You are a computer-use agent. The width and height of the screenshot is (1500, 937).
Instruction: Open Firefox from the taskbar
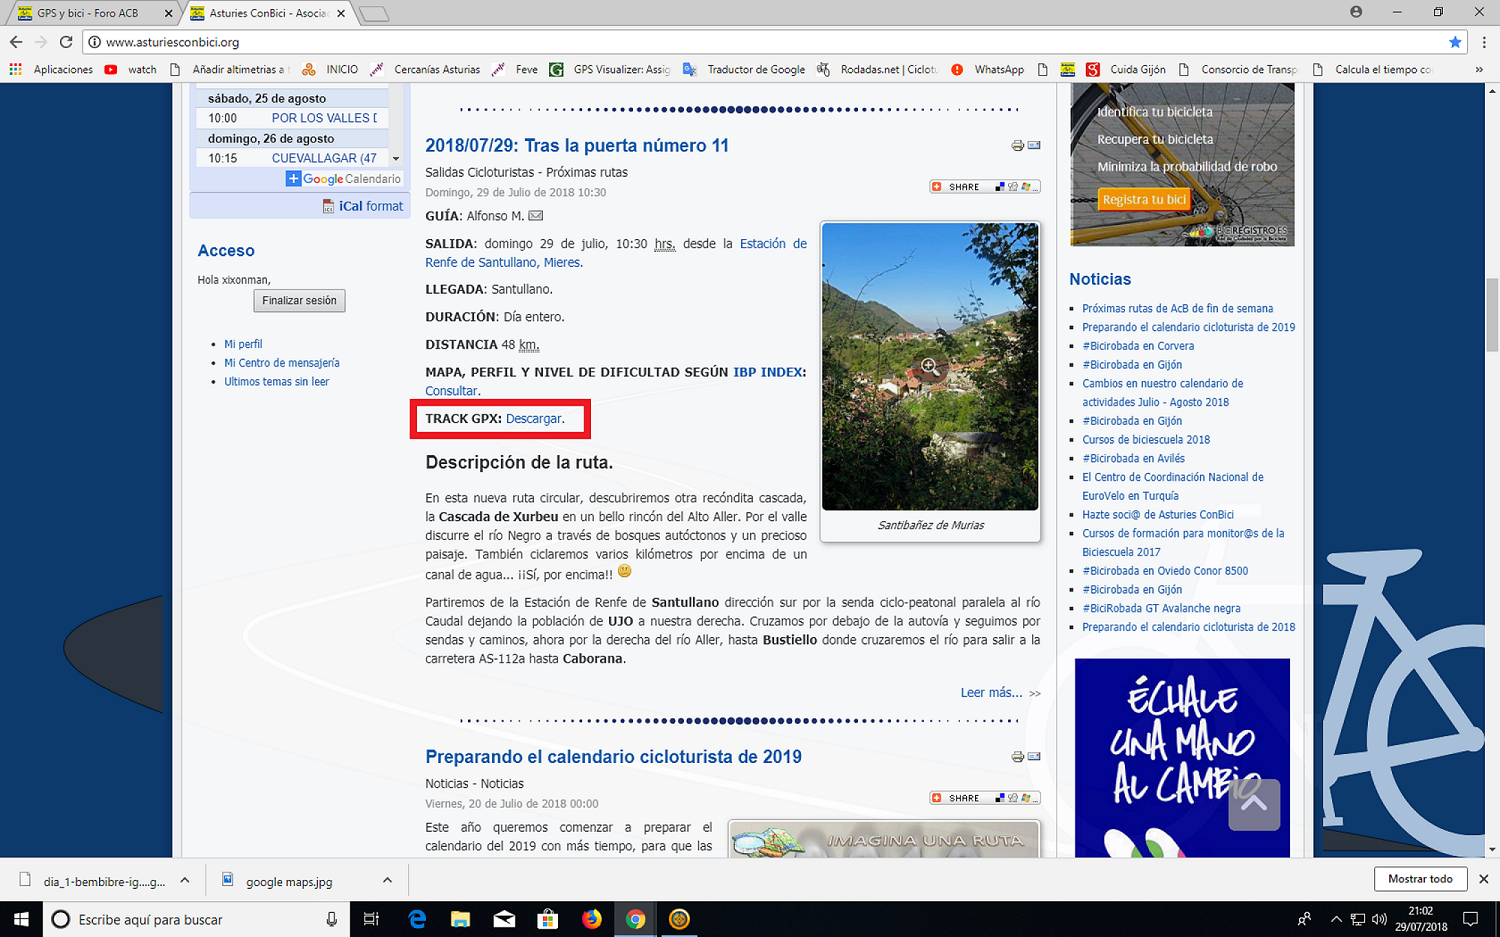[x=592, y=919]
